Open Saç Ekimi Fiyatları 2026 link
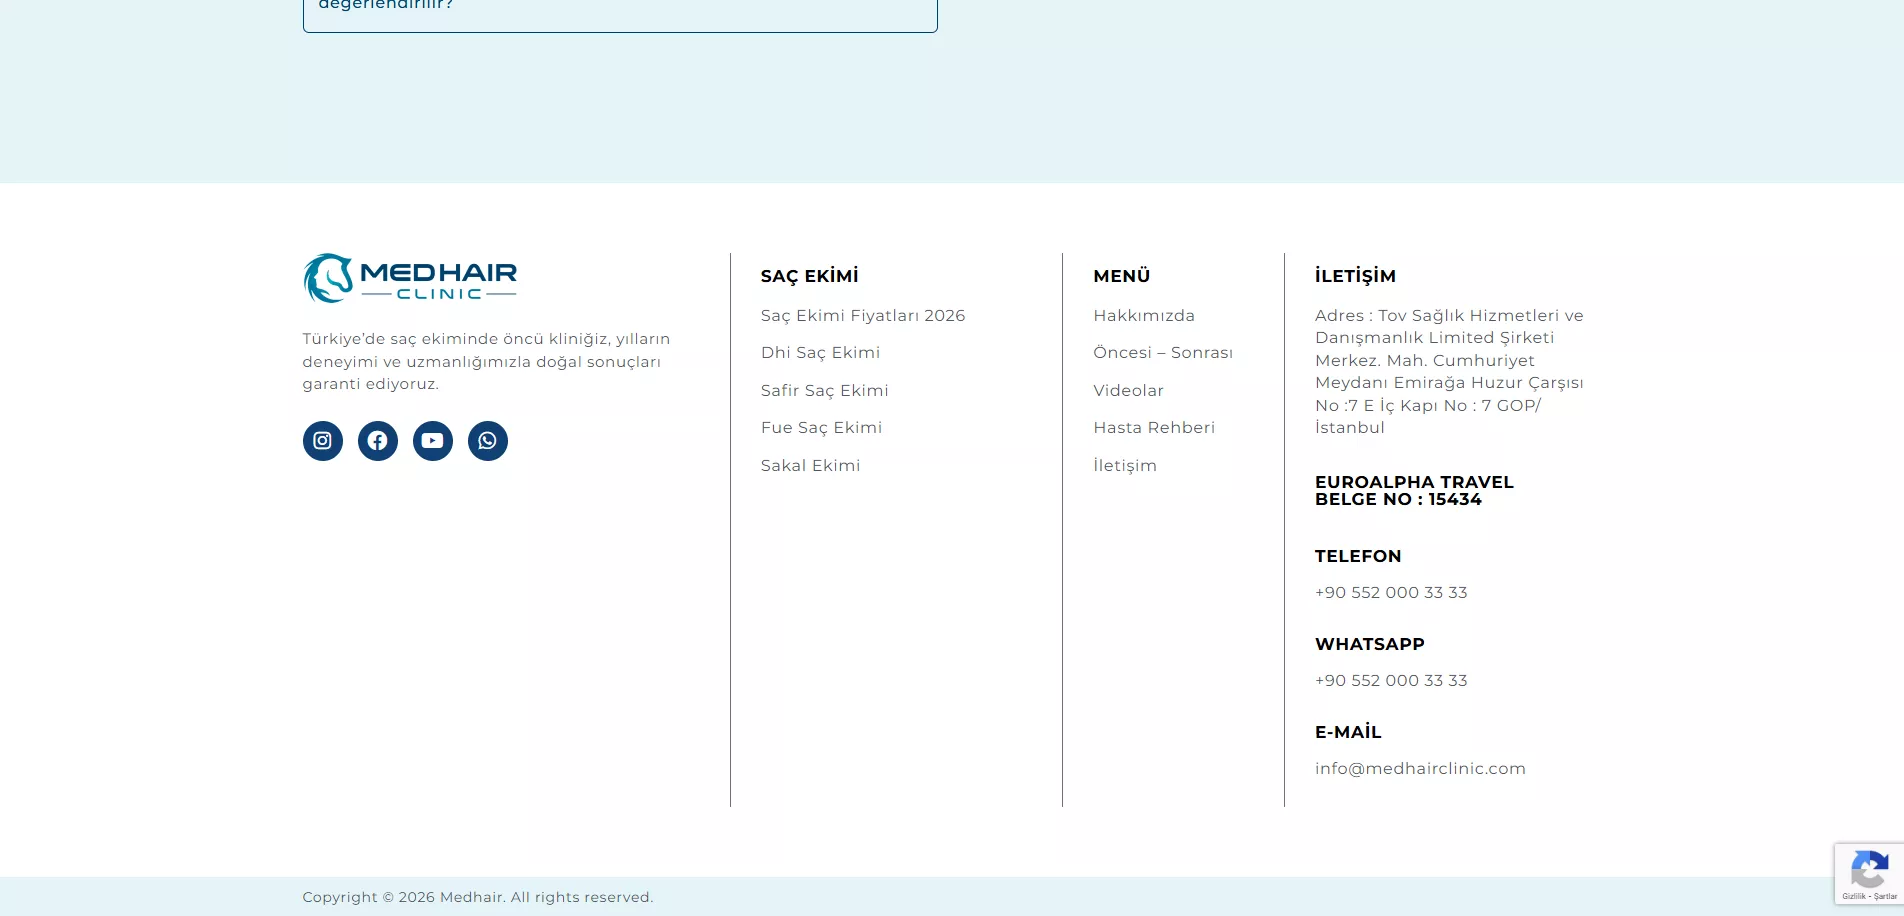This screenshot has height=916, width=1904. (x=862, y=316)
